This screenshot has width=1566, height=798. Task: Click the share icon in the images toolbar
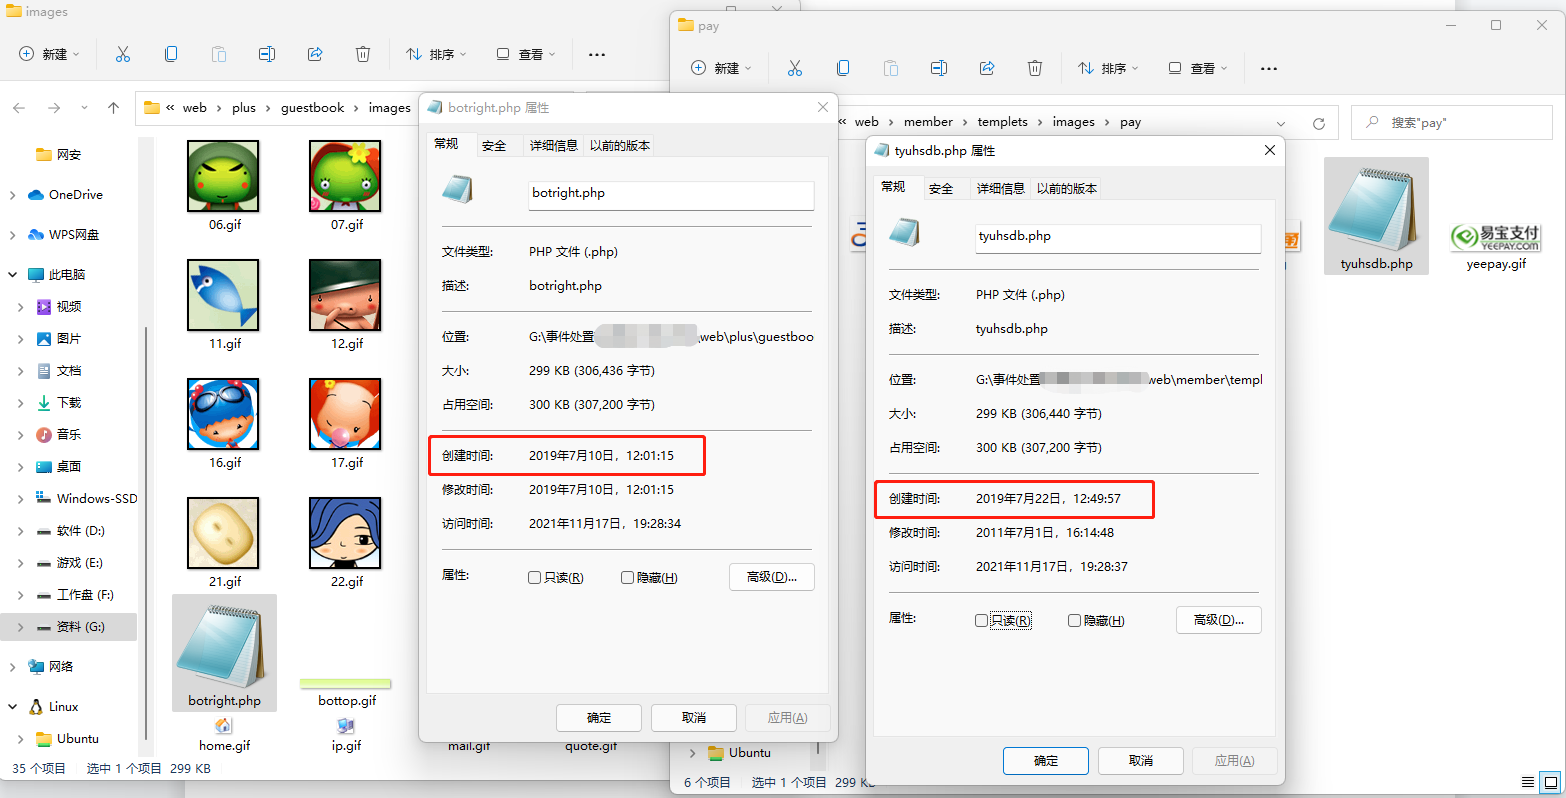314,54
